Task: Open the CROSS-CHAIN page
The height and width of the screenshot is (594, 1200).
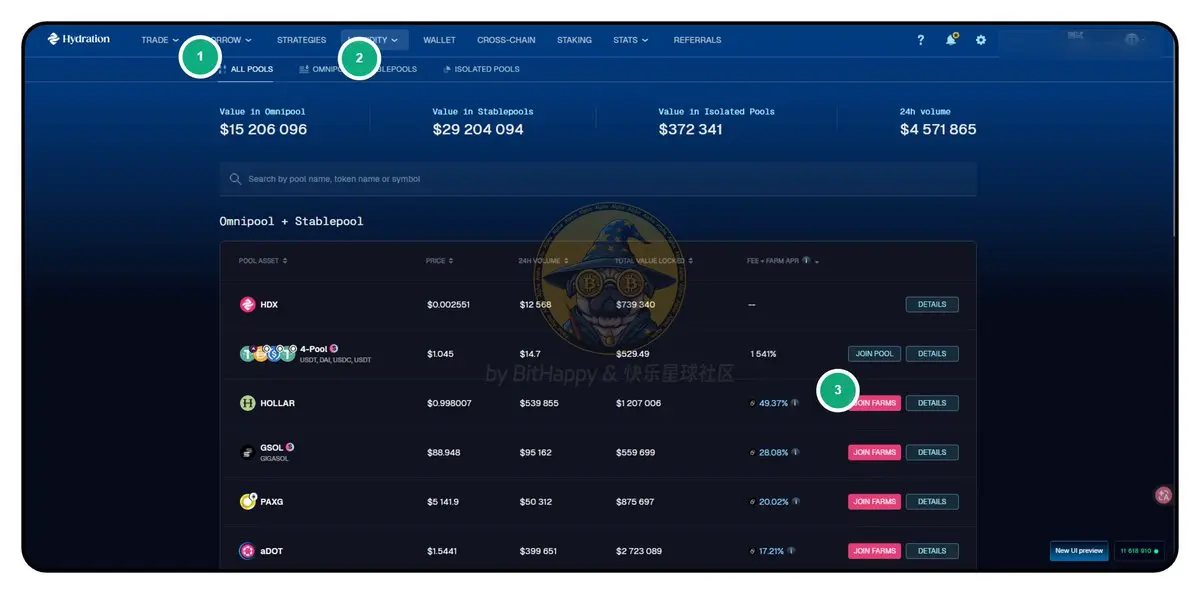Action: [506, 40]
